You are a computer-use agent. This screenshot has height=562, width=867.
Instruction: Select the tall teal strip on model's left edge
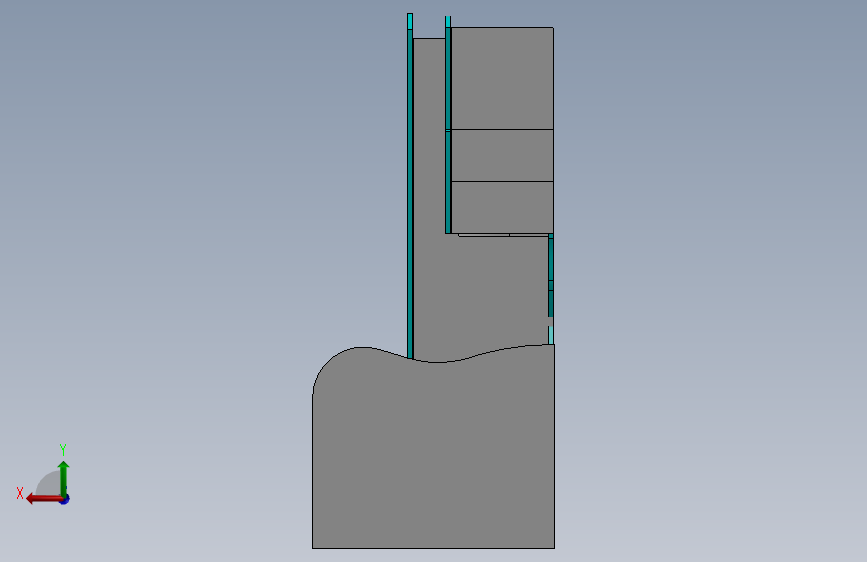410,194
